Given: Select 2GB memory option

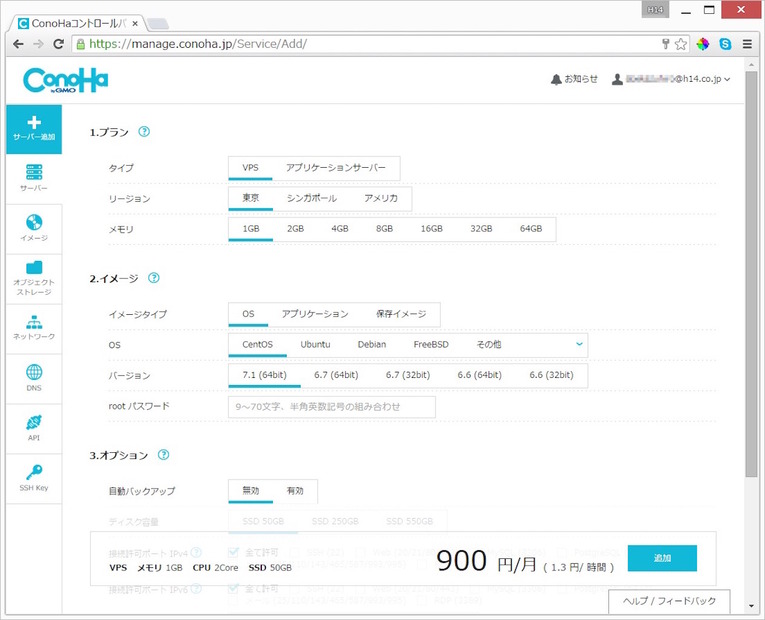Looking at the screenshot, I should click(x=295, y=229).
